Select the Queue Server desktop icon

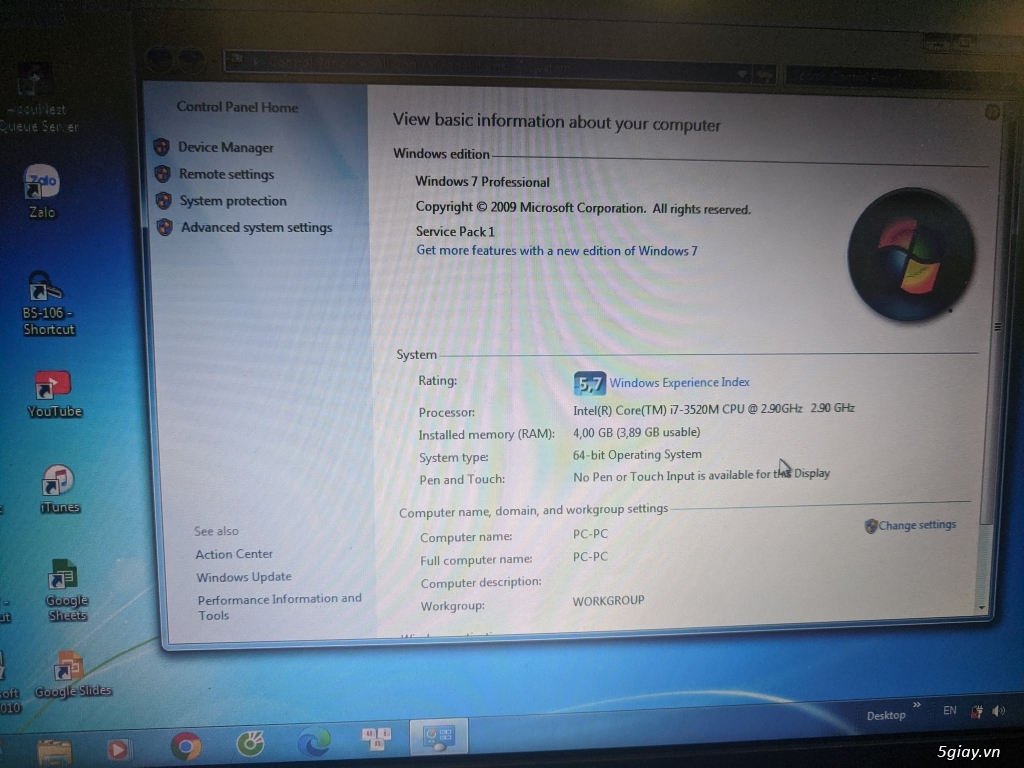pos(36,98)
